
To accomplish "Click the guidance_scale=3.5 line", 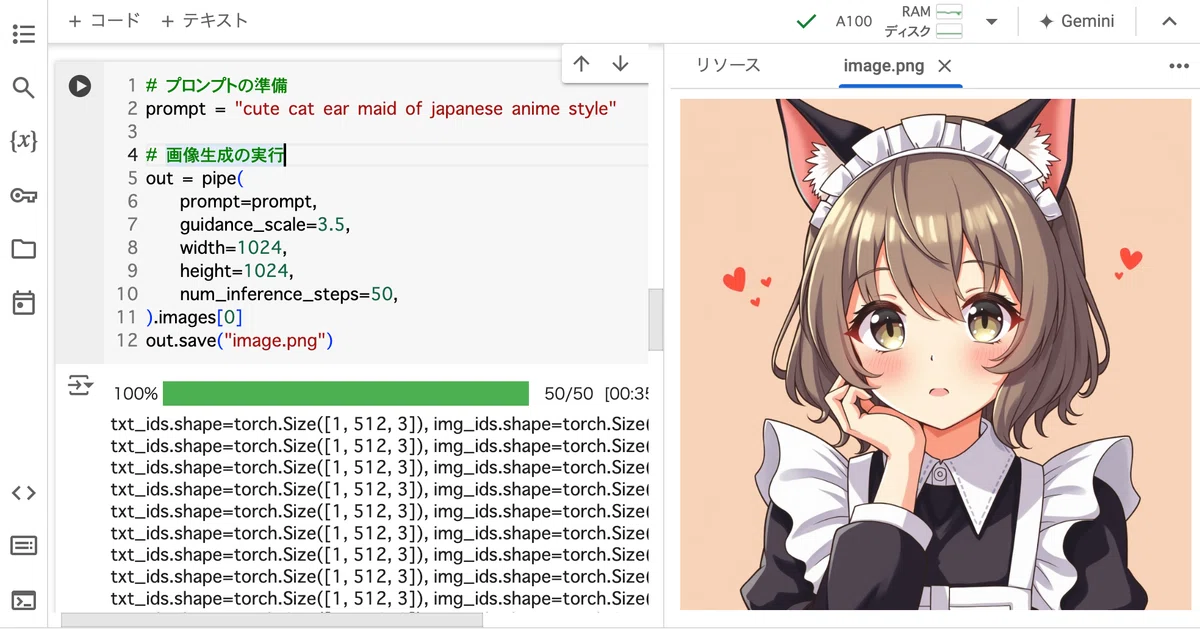I will [x=265, y=225].
